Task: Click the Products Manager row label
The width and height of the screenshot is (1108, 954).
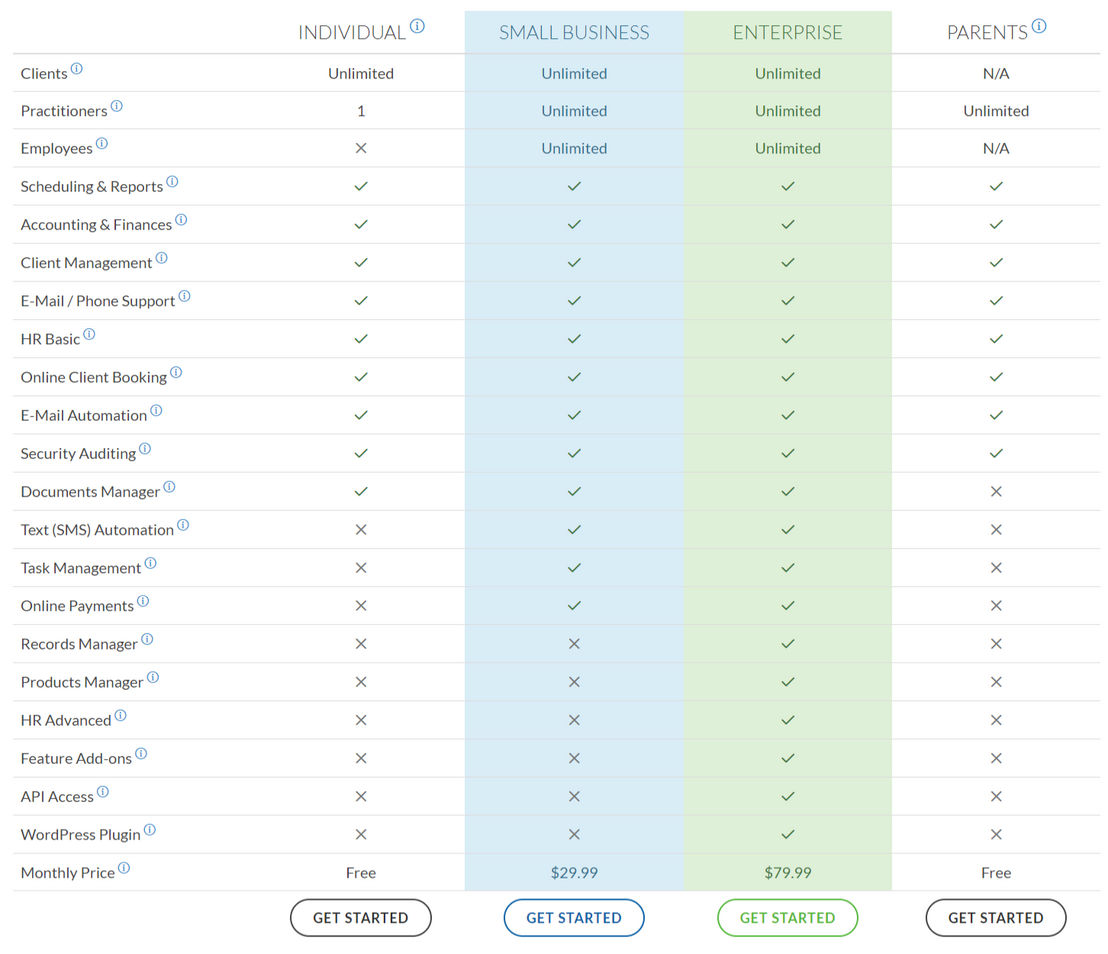Action: click(x=82, y=683)
